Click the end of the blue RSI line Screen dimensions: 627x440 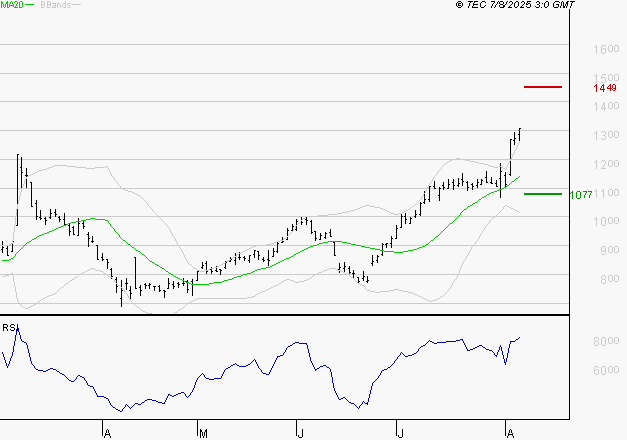coord(520,338)
